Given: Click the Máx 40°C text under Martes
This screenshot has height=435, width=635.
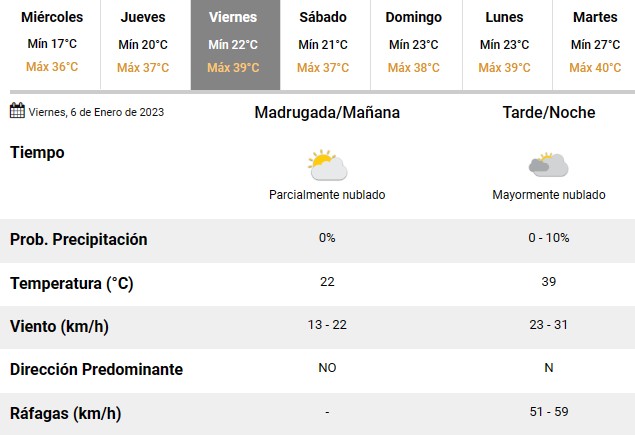Looking at the screenshot, I should pos(595,68).
